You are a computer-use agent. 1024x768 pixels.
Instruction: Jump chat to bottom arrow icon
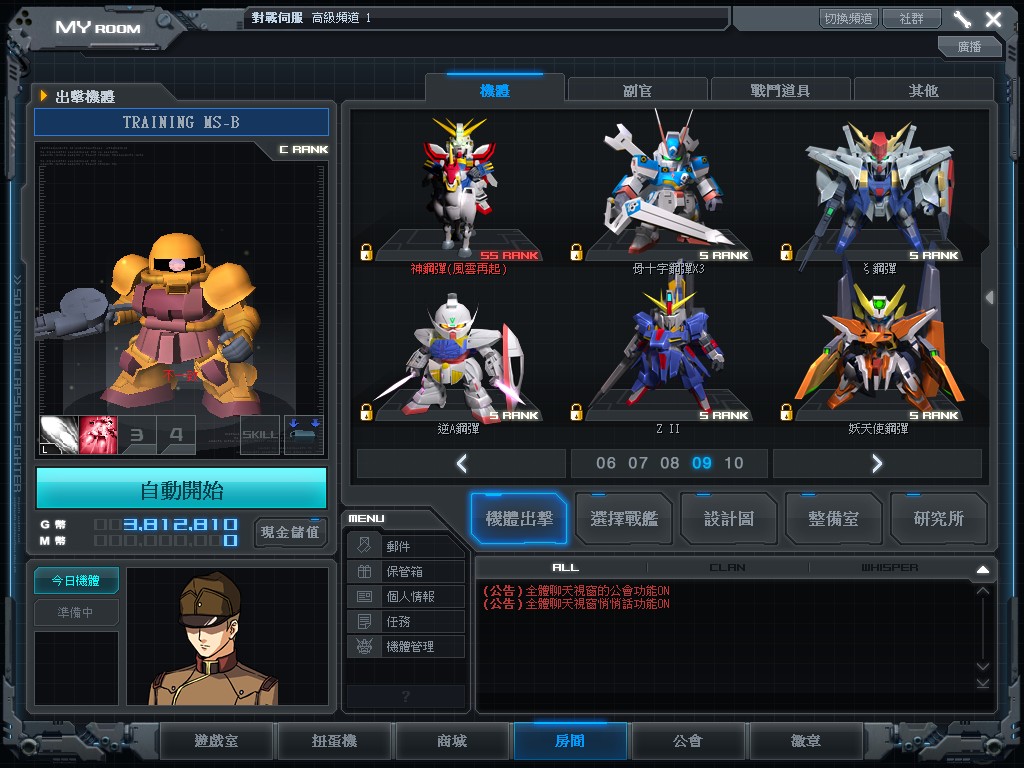[983, 683]
